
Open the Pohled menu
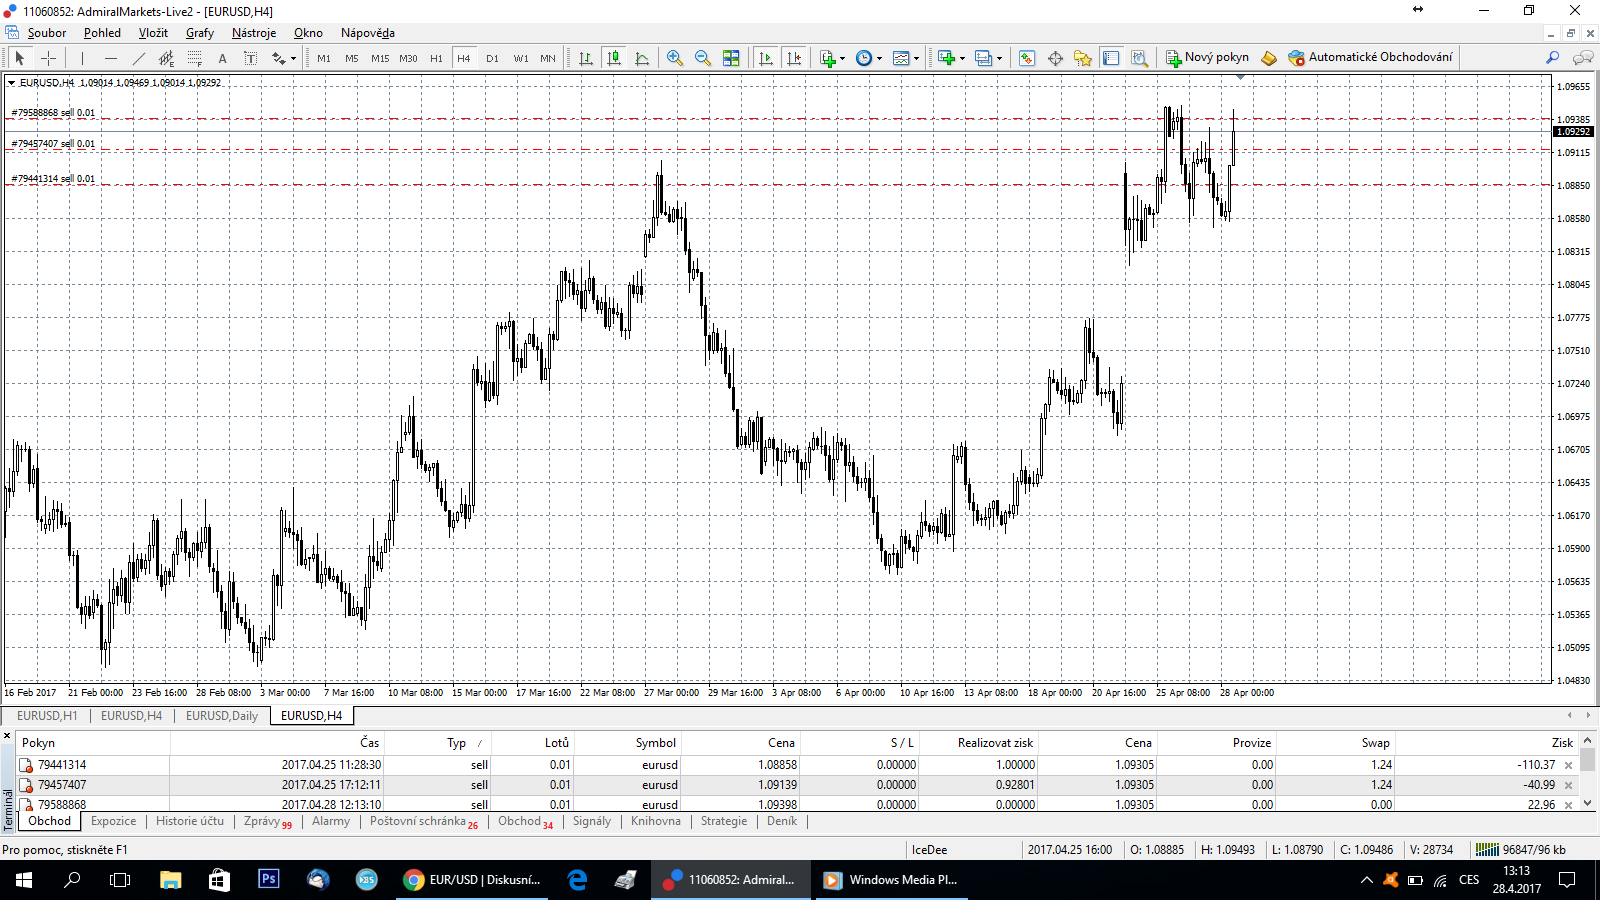[102, 33]
